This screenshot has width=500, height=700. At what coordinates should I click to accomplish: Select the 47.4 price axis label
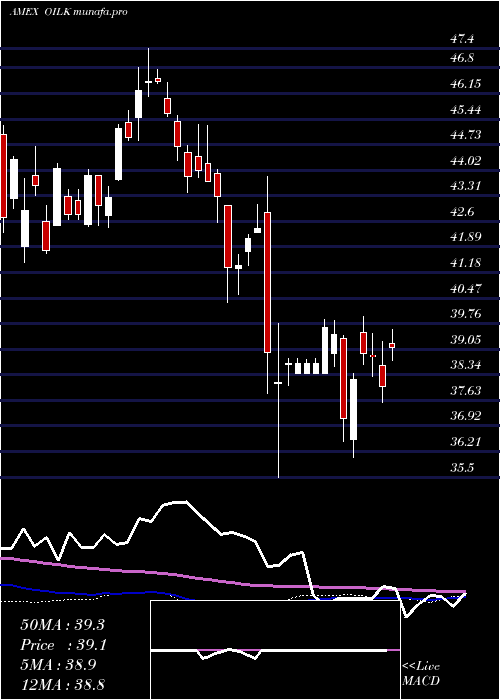pyautogui.click(x=462, y=39)
